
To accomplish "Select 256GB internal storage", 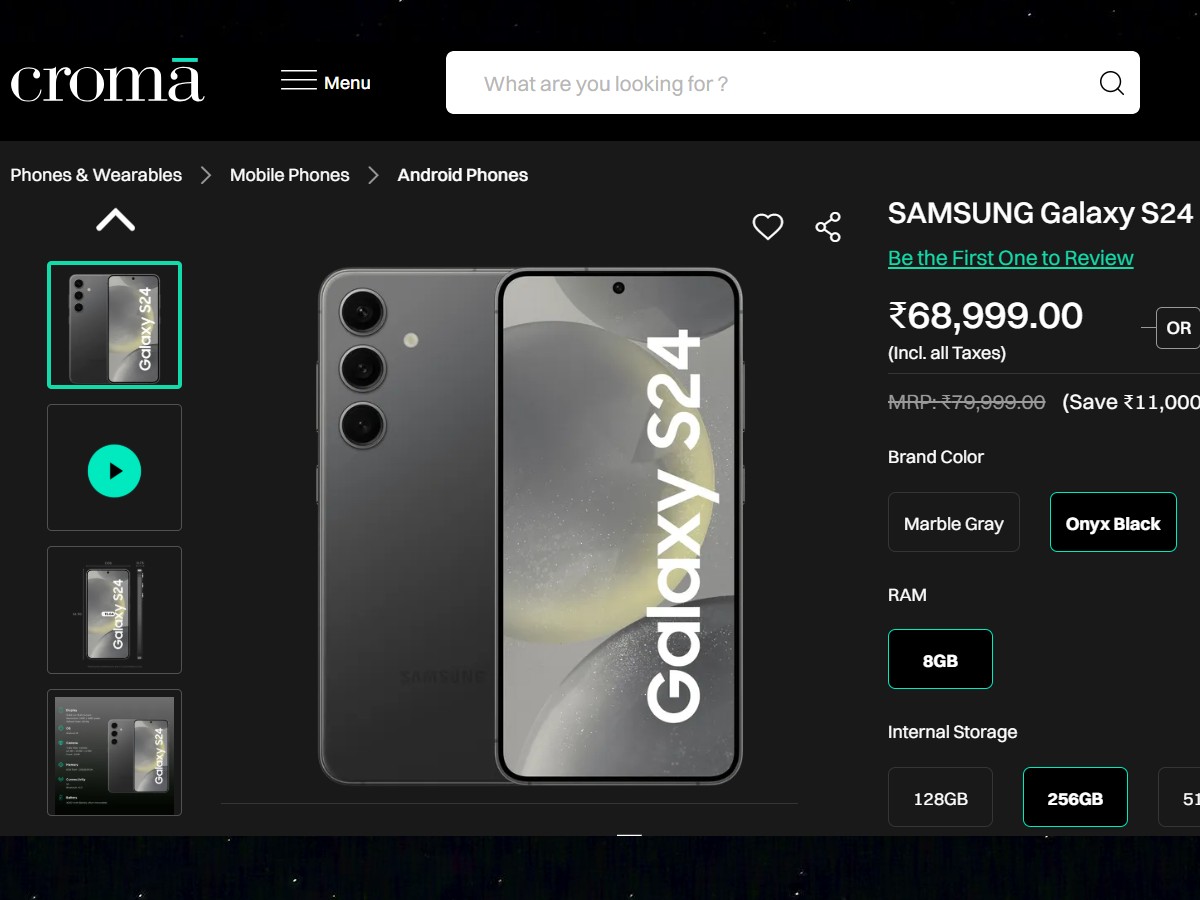I will [1075, 798].
